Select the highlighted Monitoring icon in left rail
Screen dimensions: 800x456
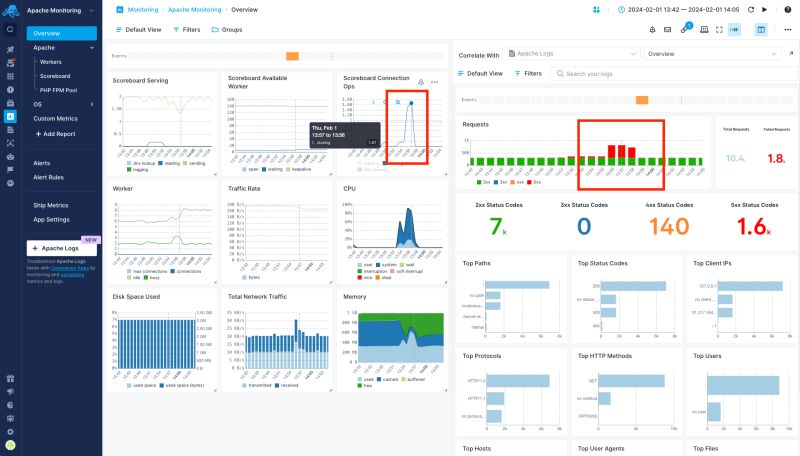[10, 116]
